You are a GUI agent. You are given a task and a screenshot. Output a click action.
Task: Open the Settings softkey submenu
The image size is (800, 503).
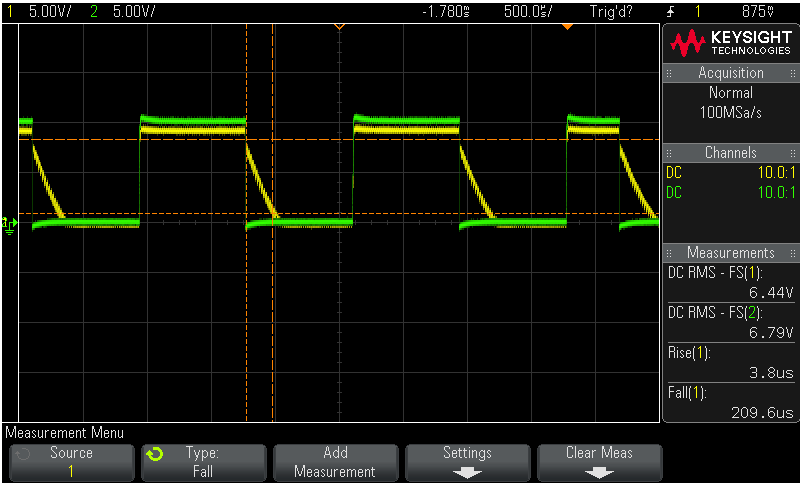click(467, 462)
